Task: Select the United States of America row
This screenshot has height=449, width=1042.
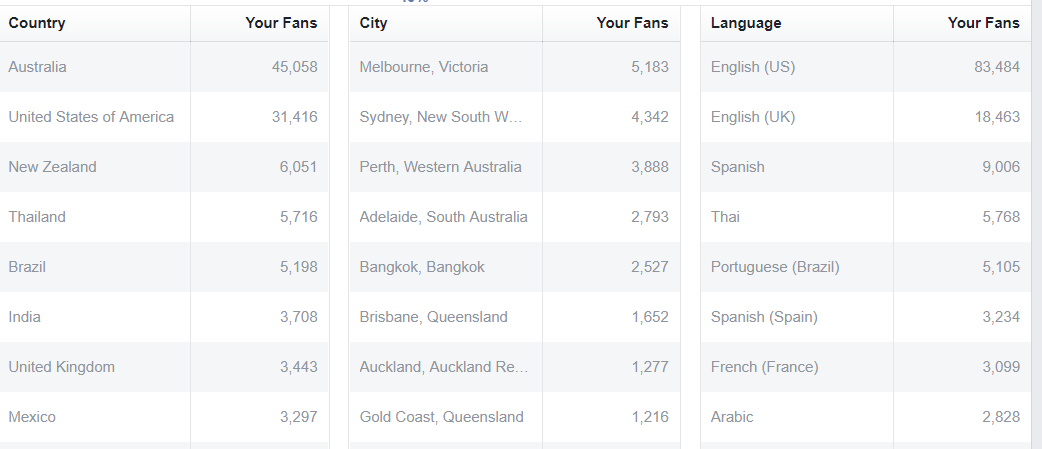Action: (164, 117)
